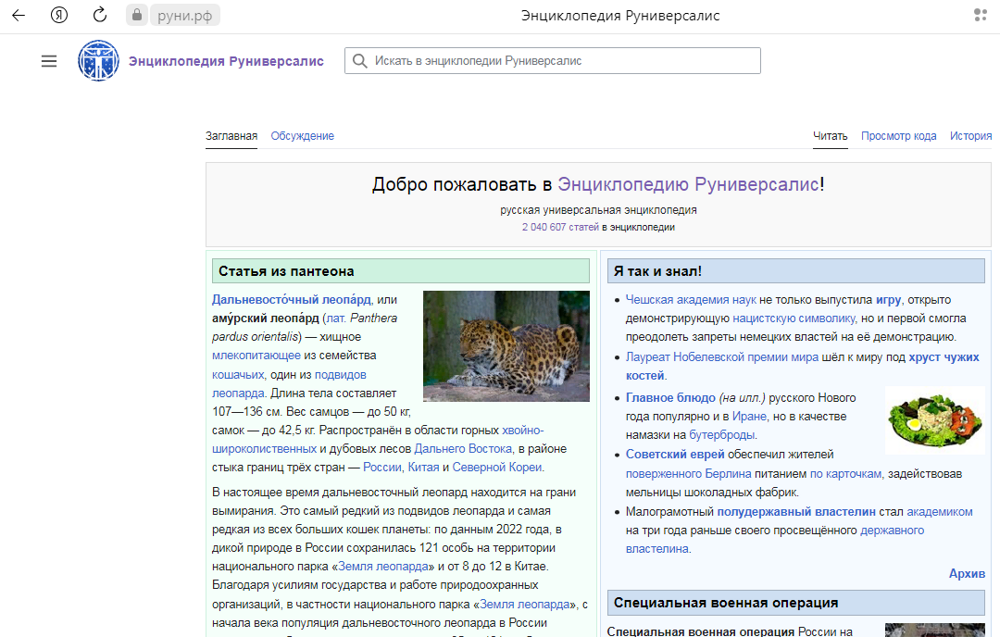This screenshot has height=637, width=1000.
Task: Open the России country link
Action: point(382,467)
